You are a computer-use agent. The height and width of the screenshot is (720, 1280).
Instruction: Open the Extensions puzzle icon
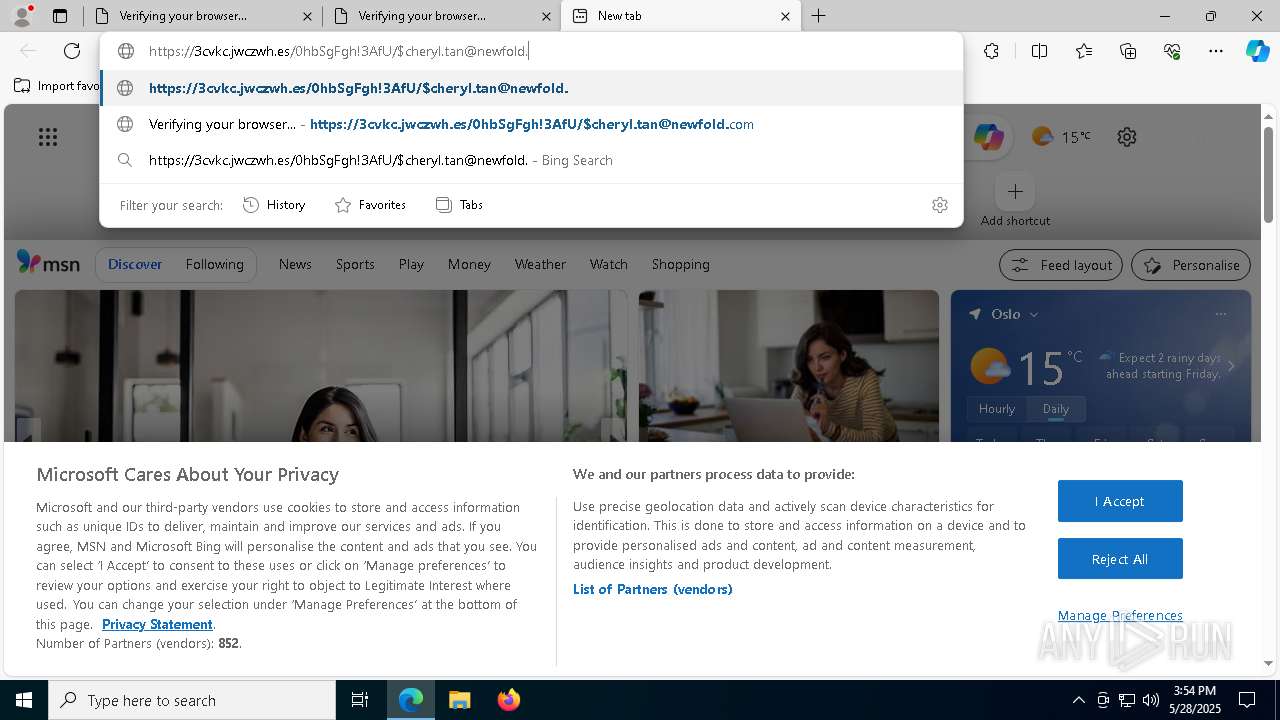[991, 51]
